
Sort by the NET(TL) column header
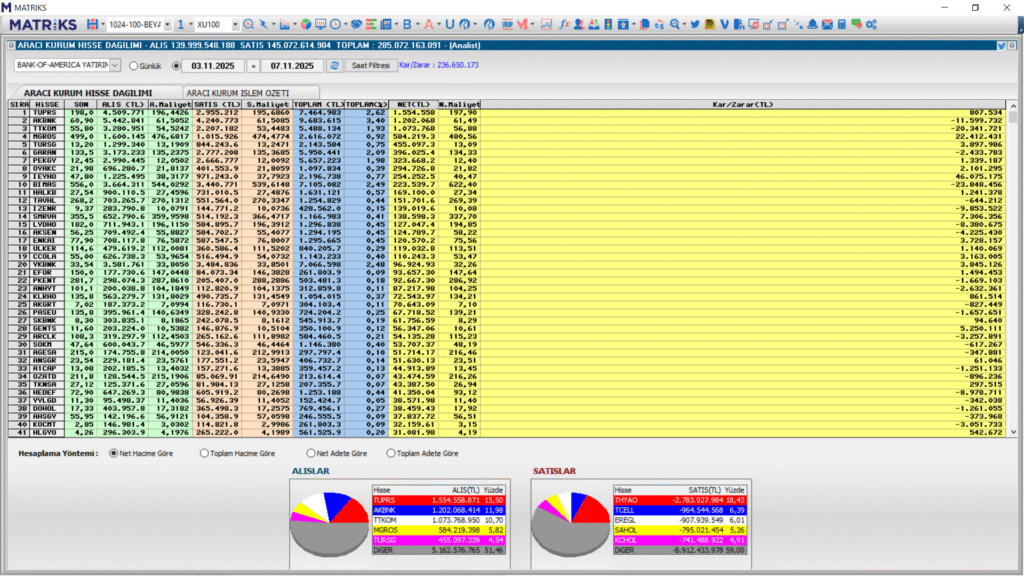click(413, 103)
